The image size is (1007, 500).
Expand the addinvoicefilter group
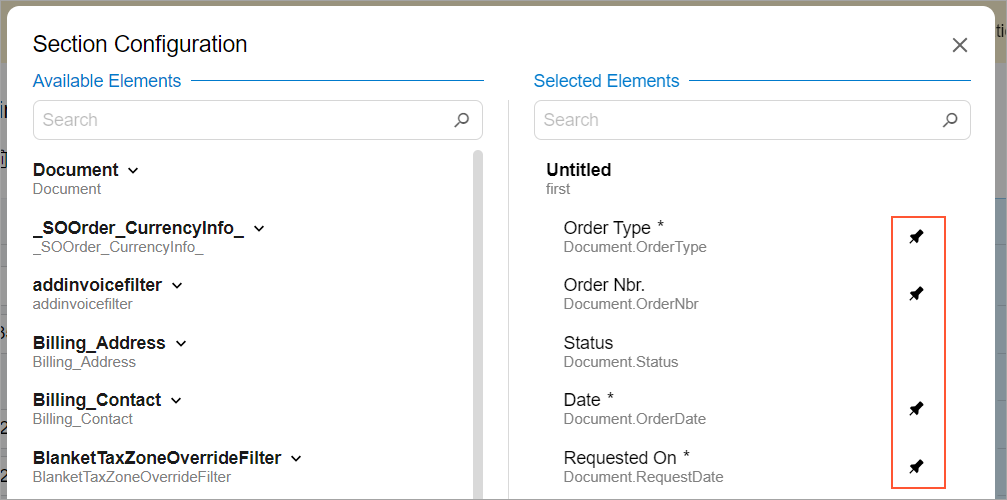(177, 285)
